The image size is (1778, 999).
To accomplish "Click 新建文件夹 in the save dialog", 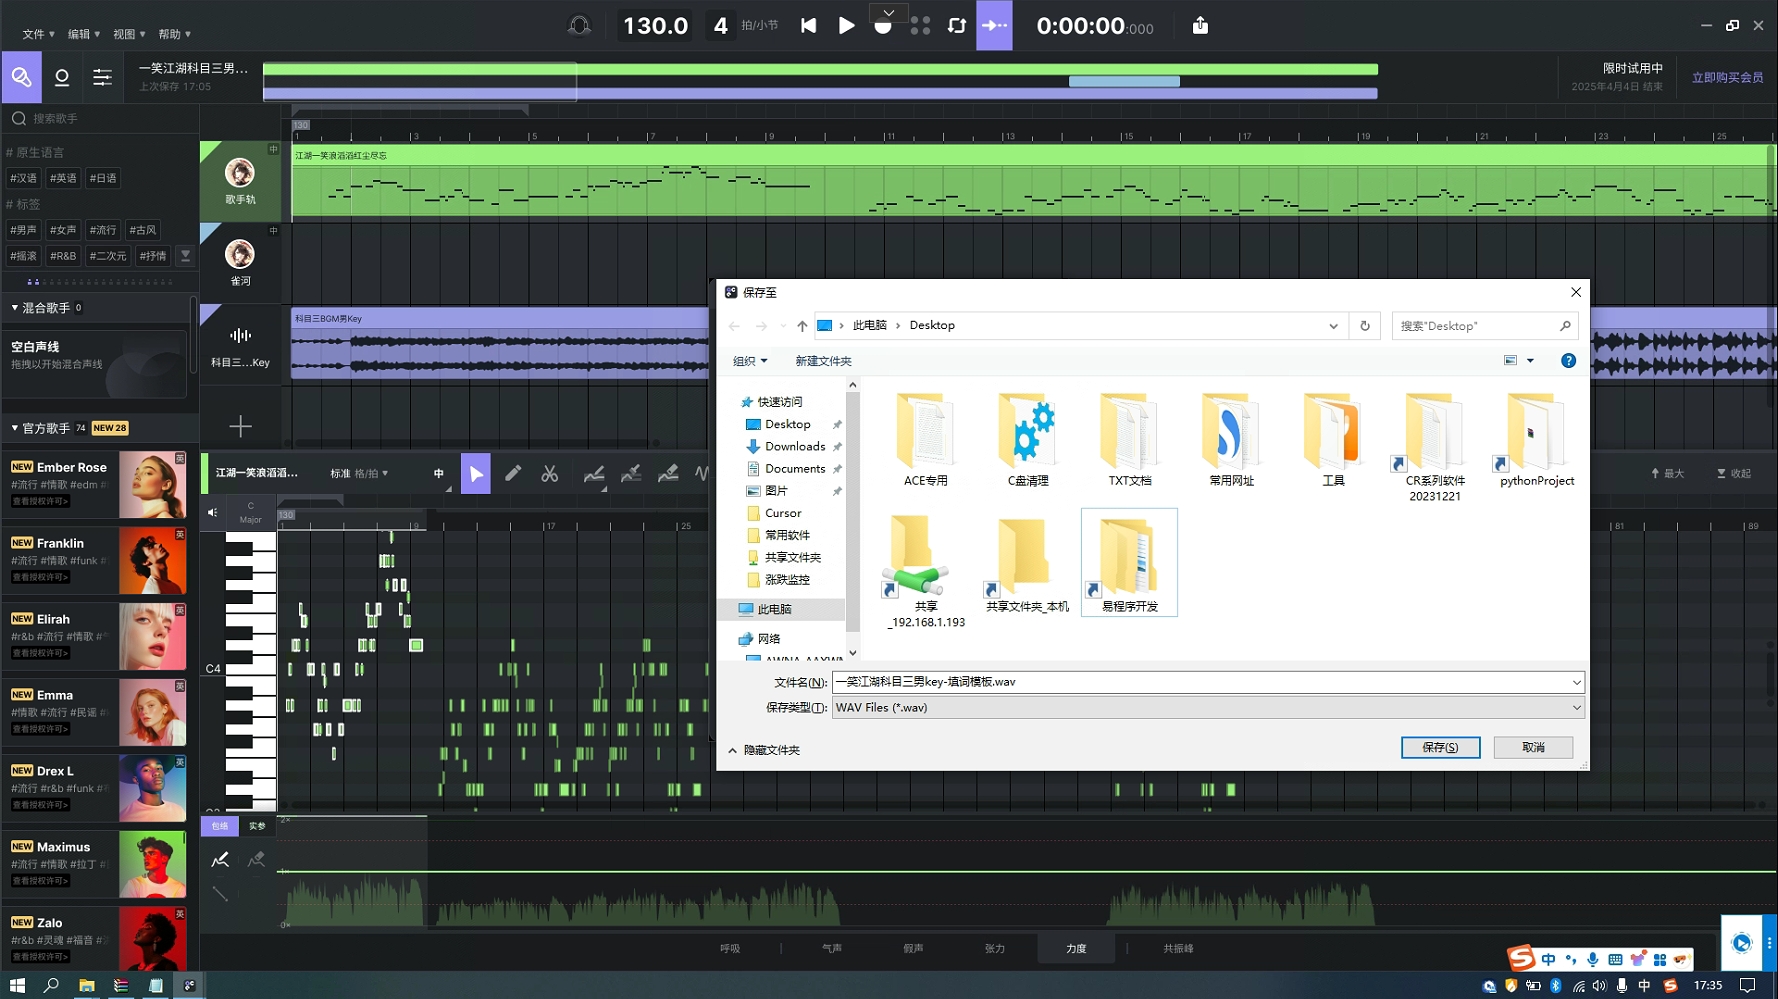I will tap(823, 361).
